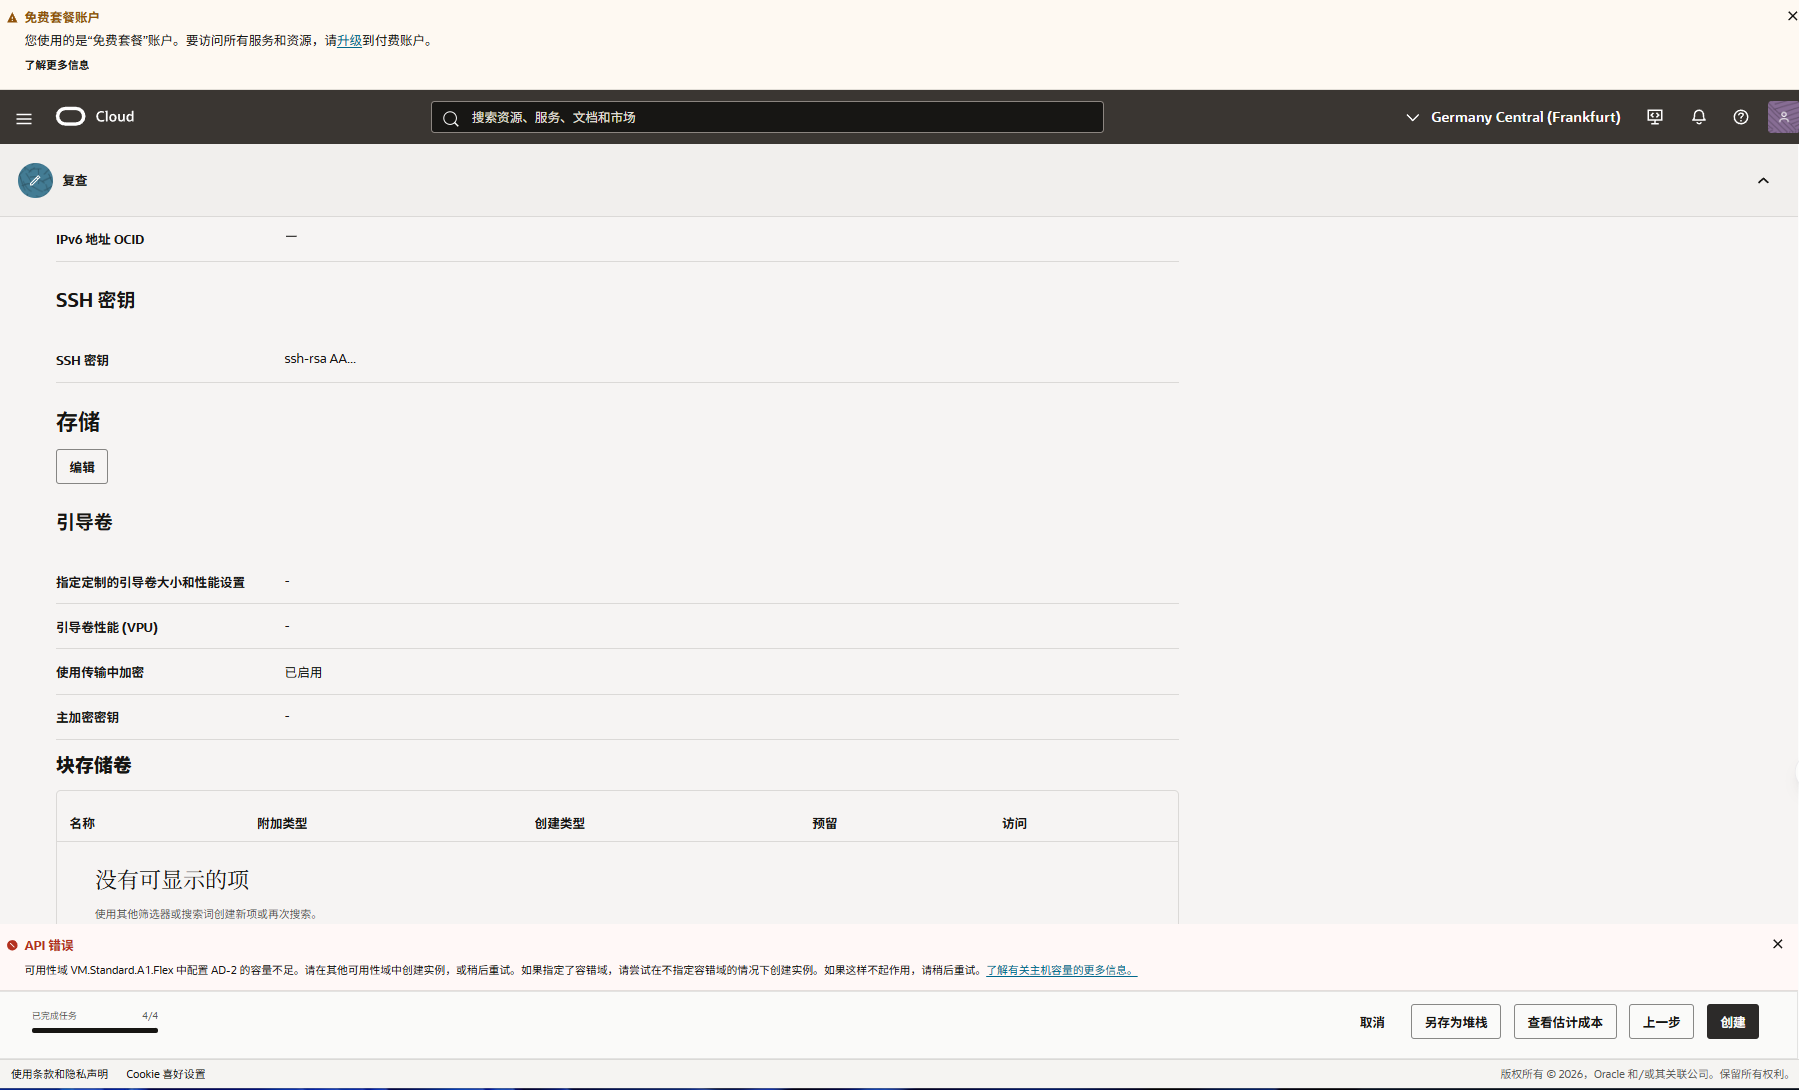
Task: Click the ssh-rsa AA... key value
Action: point(320,359)
